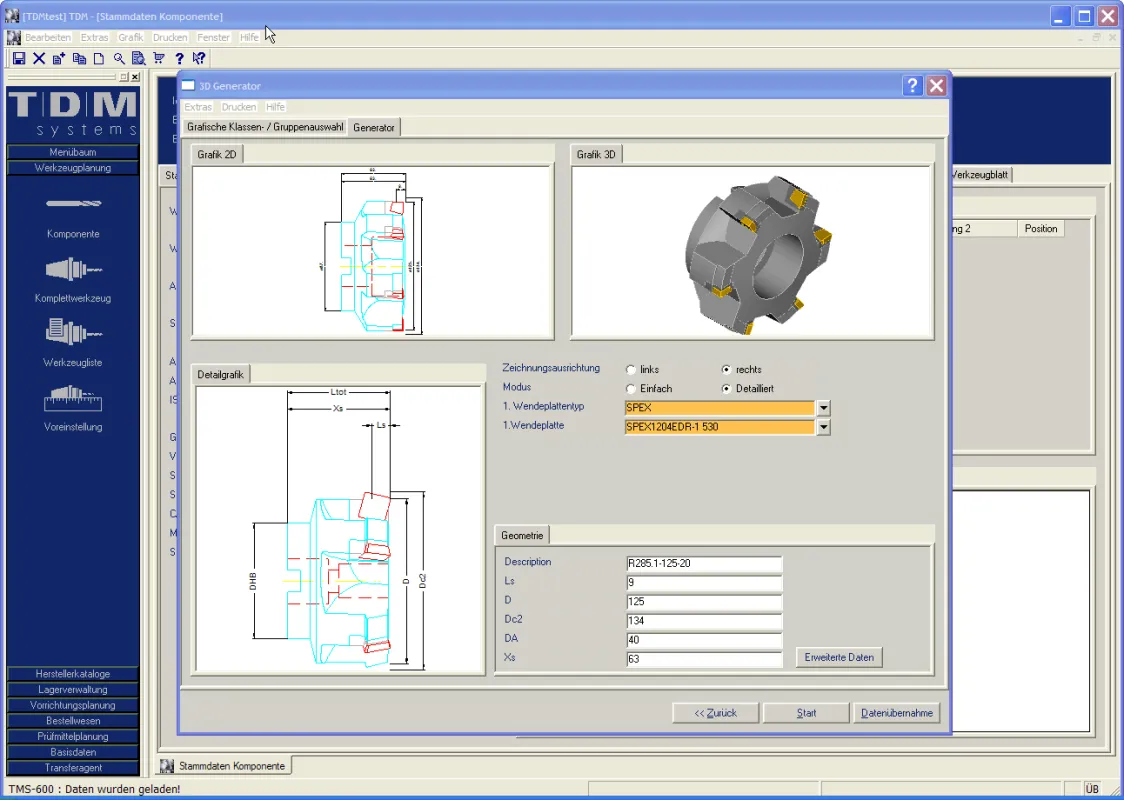This screenshot has height=800, width=1124.
Task: Click the TDM application icon in menu bar
Action: pos(14,37)
